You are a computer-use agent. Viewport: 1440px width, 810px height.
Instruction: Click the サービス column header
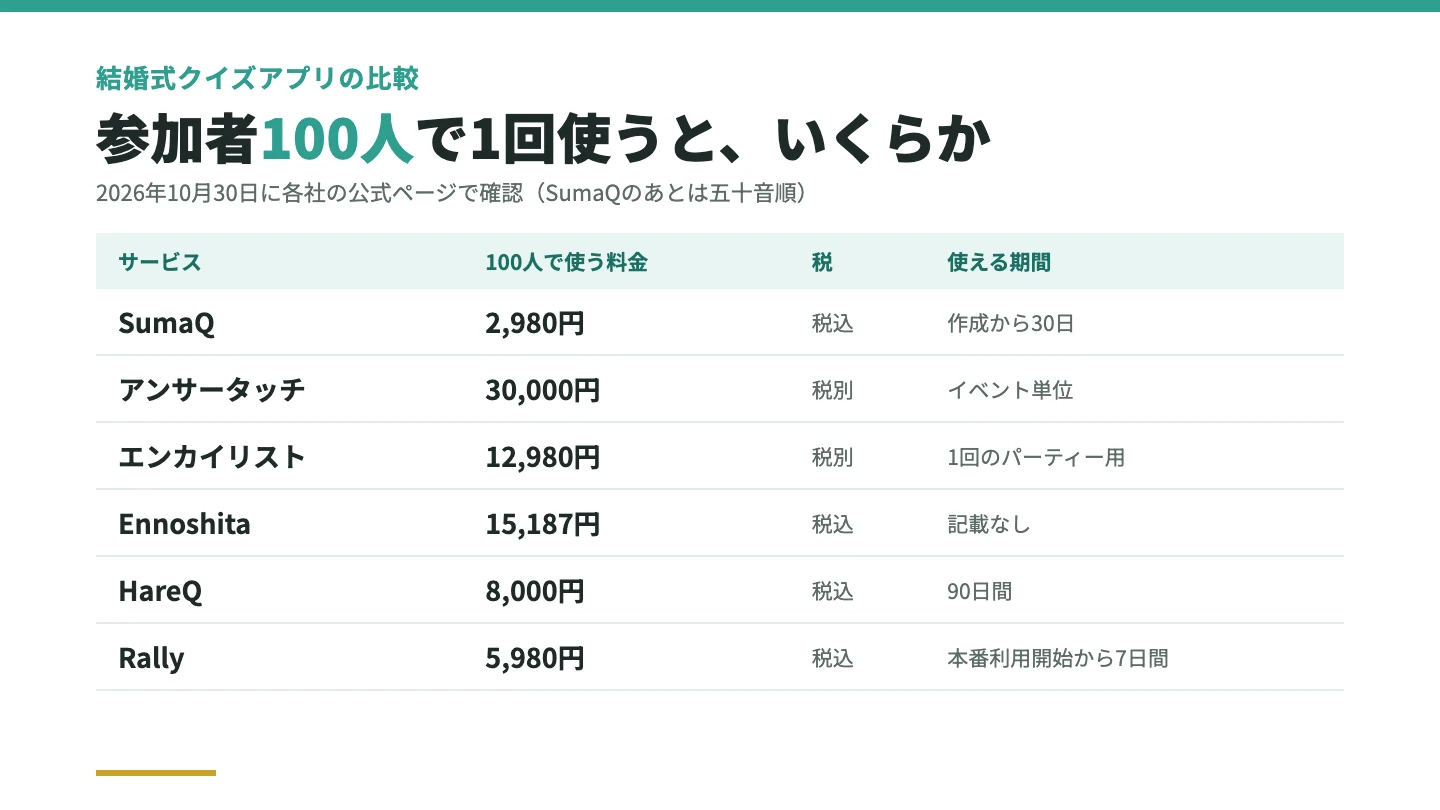click(x=160, y=262)
